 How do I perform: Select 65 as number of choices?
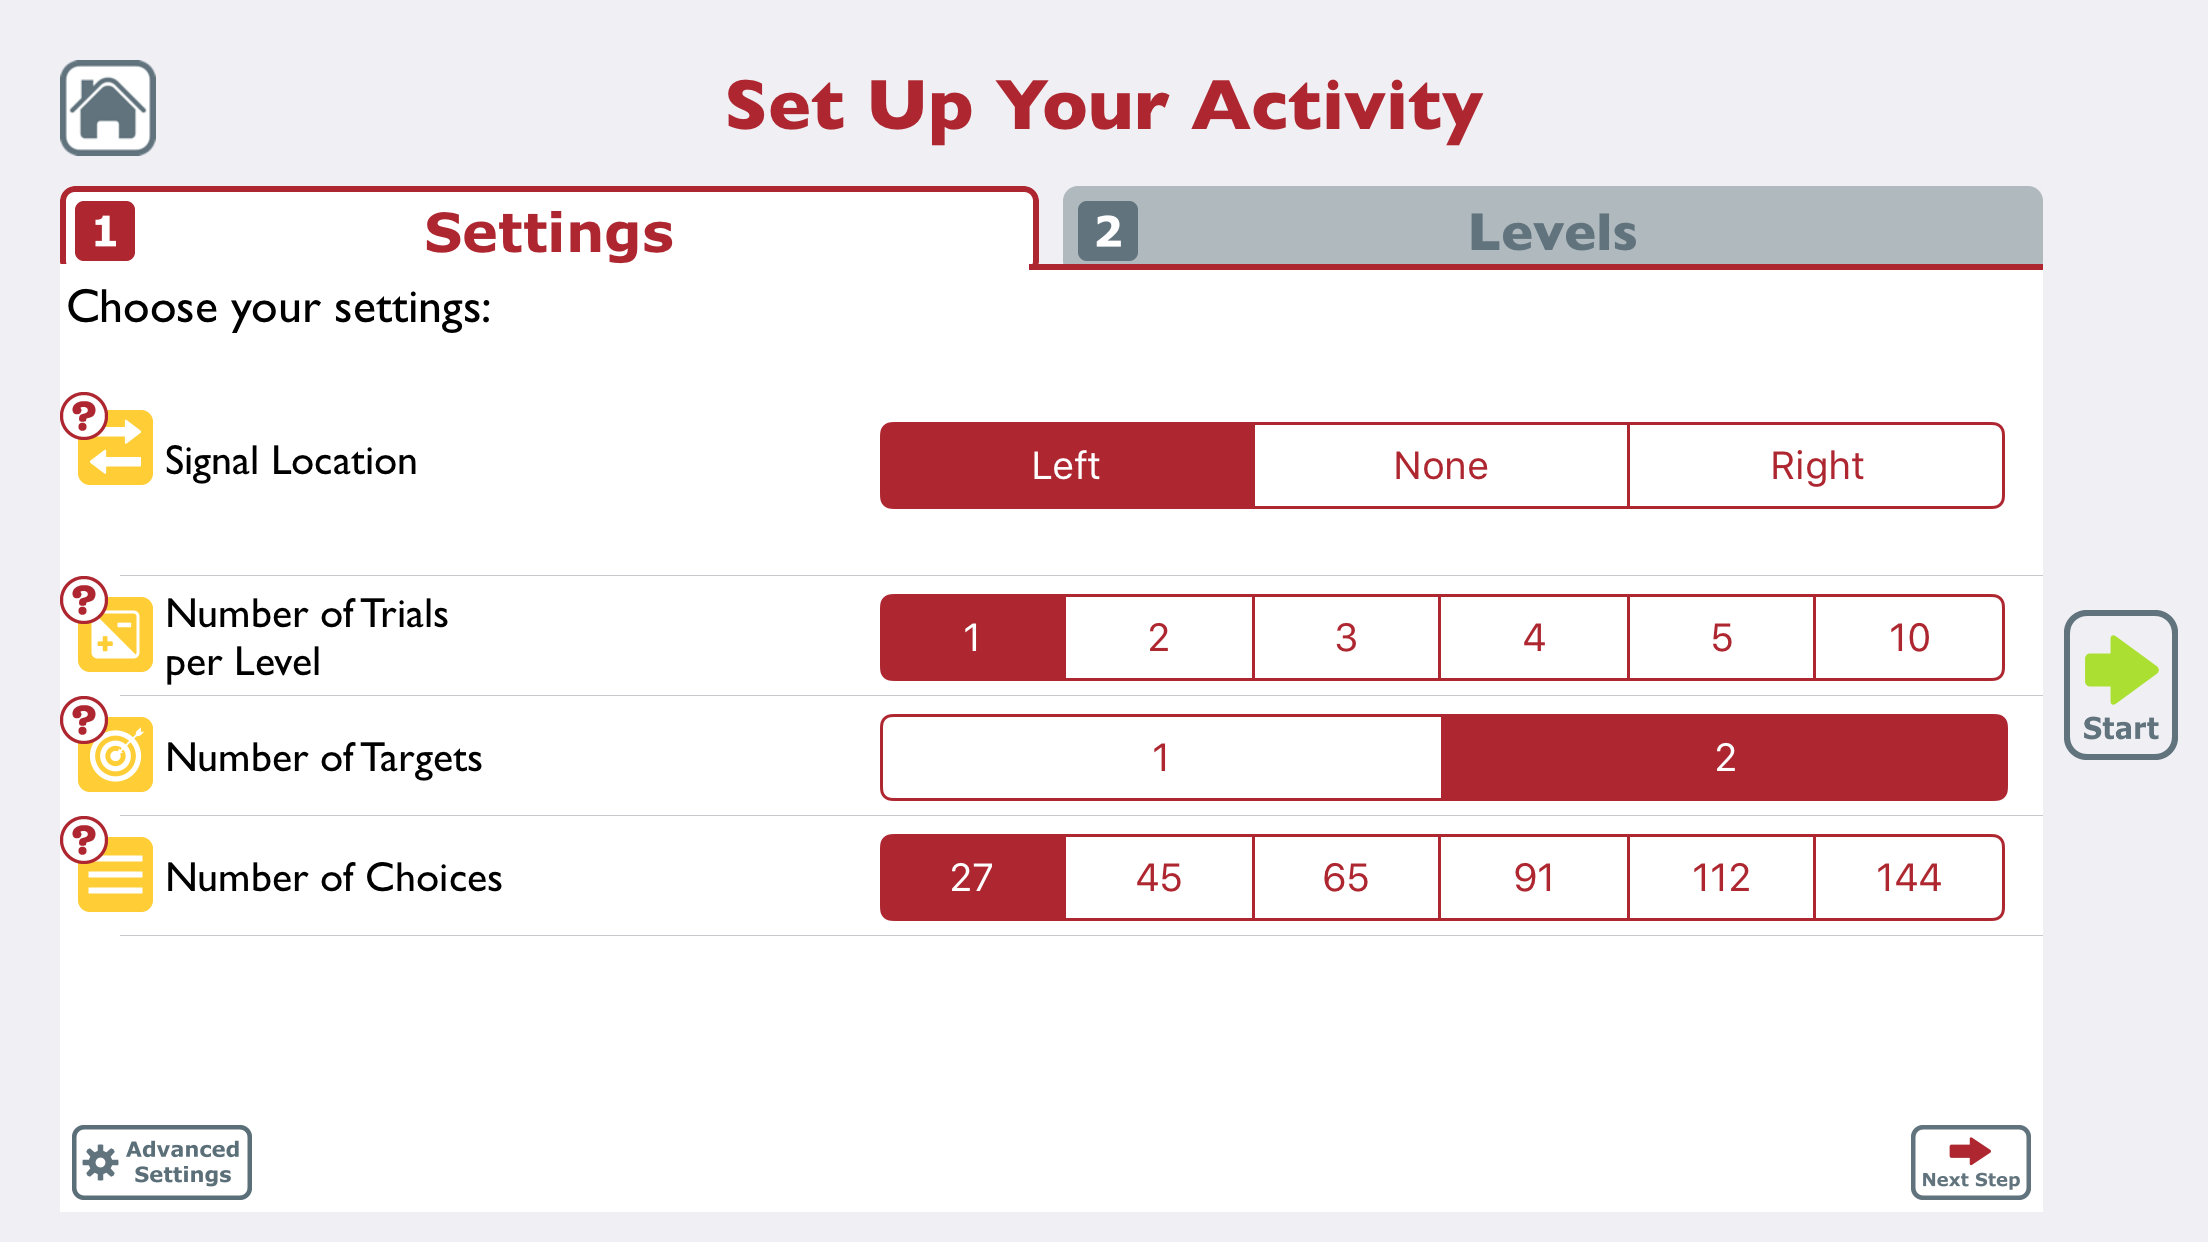pos(1346,878)
